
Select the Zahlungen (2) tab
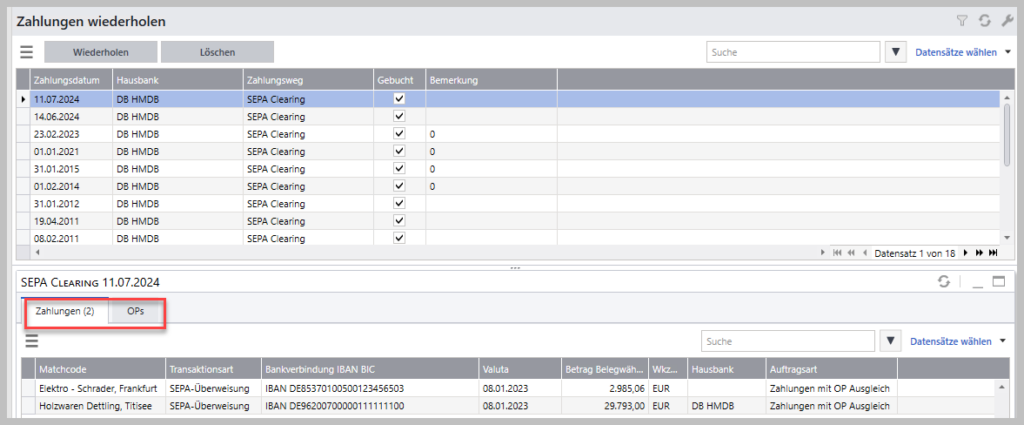point(65,312)
